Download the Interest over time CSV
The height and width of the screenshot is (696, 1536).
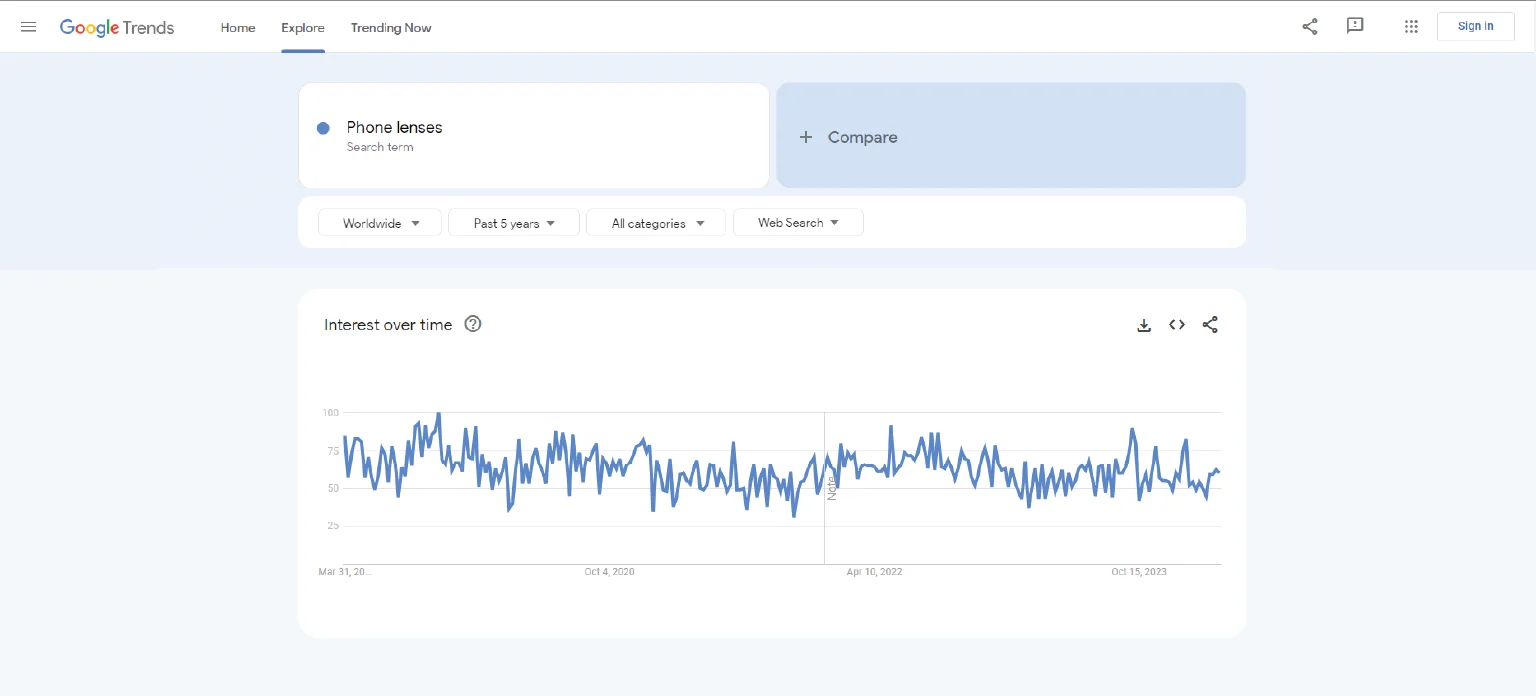(x=1144, y=325)
